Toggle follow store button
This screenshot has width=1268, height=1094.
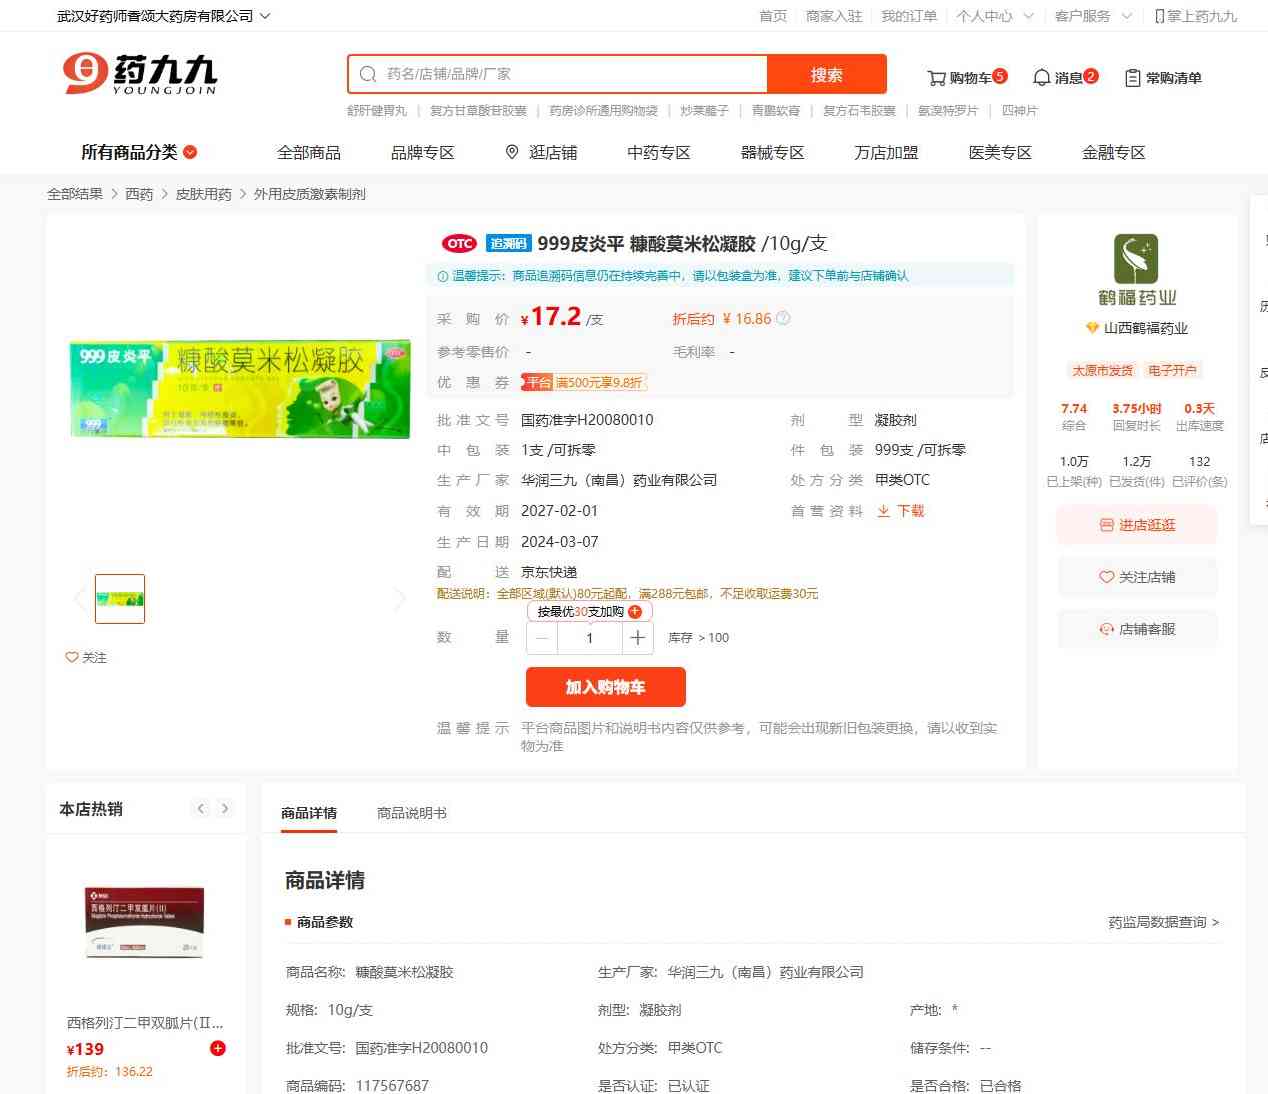coord(1137,577)
